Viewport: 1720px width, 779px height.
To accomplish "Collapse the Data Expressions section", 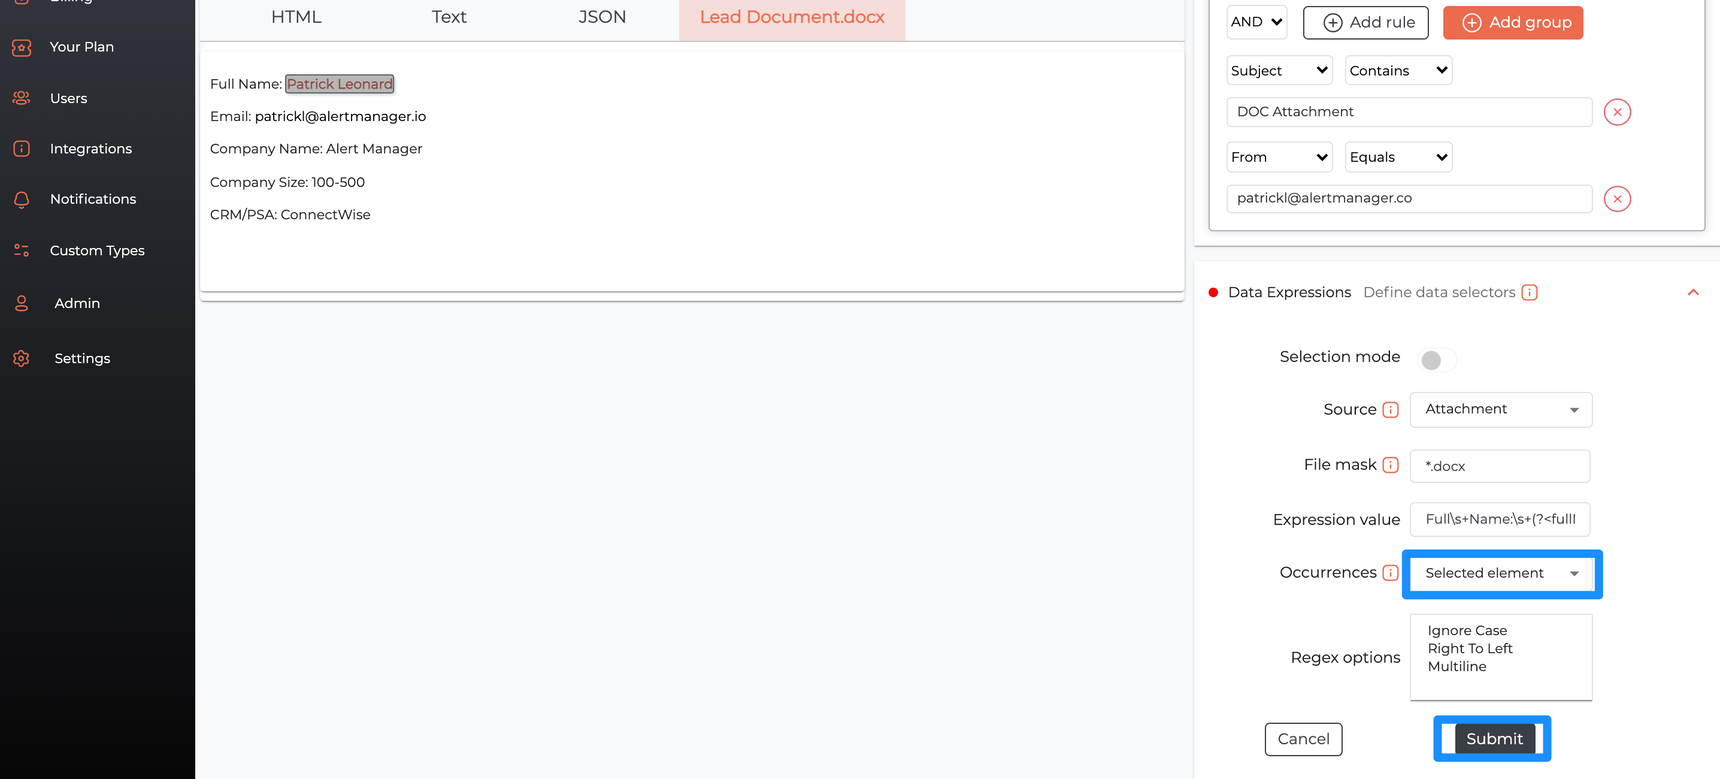I will tap(1693, 292).
